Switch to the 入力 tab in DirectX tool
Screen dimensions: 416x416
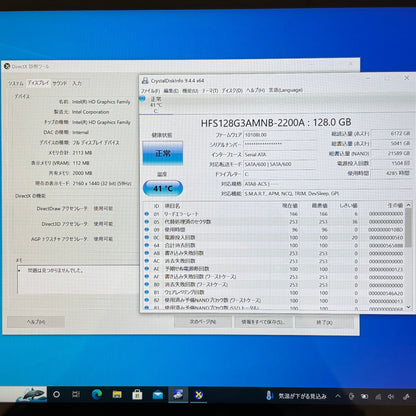(x=77, y=83)
